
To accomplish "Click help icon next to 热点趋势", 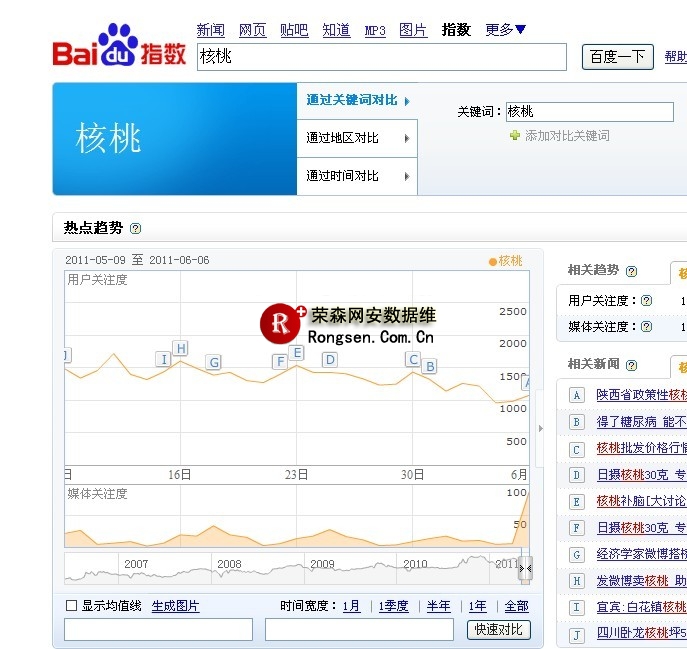I will [x=136, y=228].
